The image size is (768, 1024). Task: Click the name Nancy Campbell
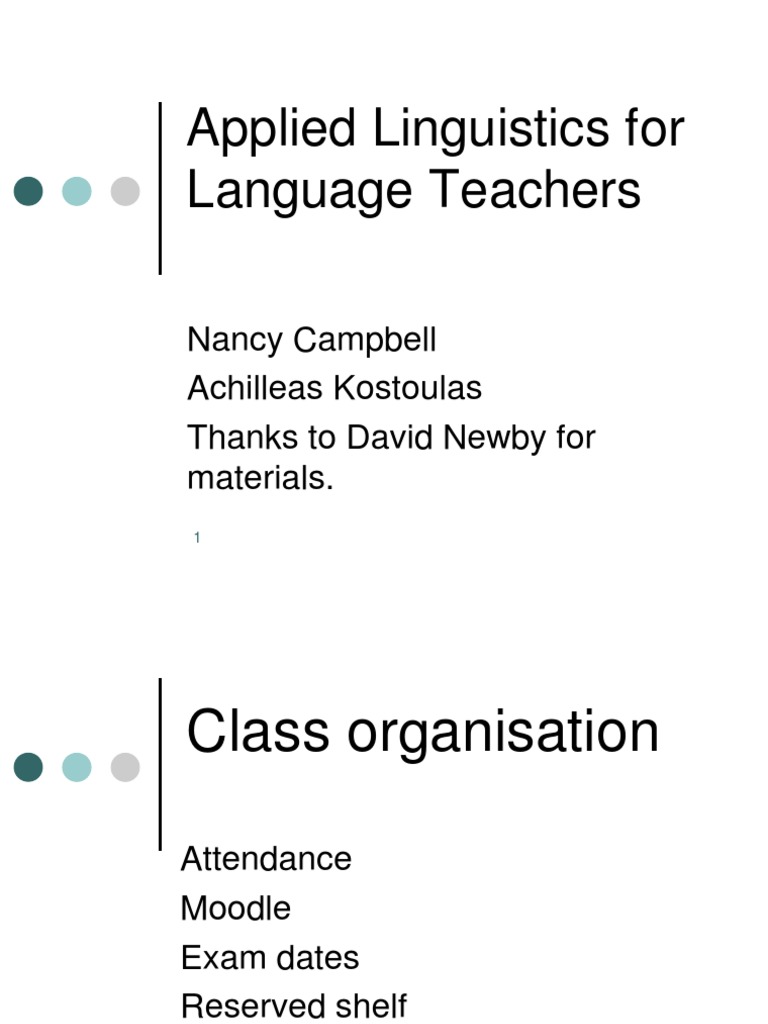[x=312, y=340]
